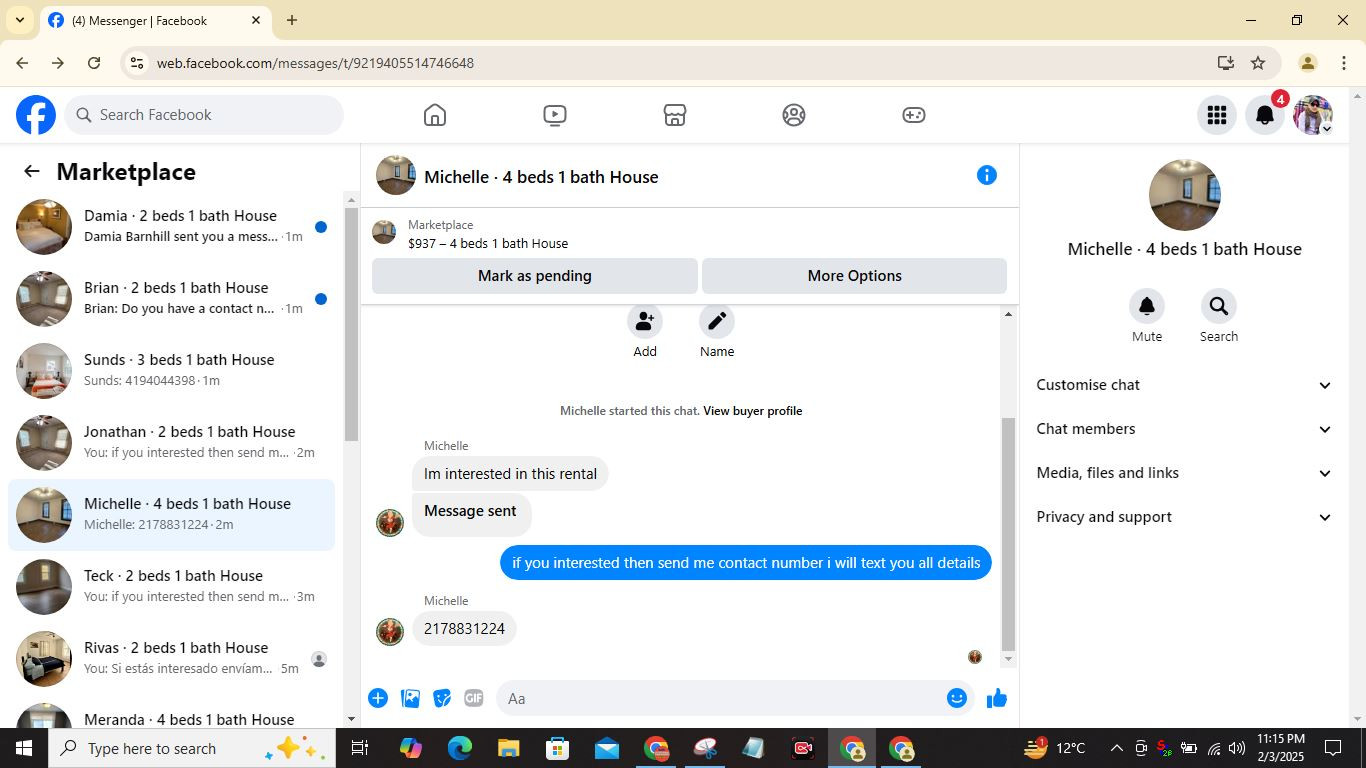This screenshot has height=768, width=1366.
Task: Click the Windows taskbar search box
Action: coord(192,748)
